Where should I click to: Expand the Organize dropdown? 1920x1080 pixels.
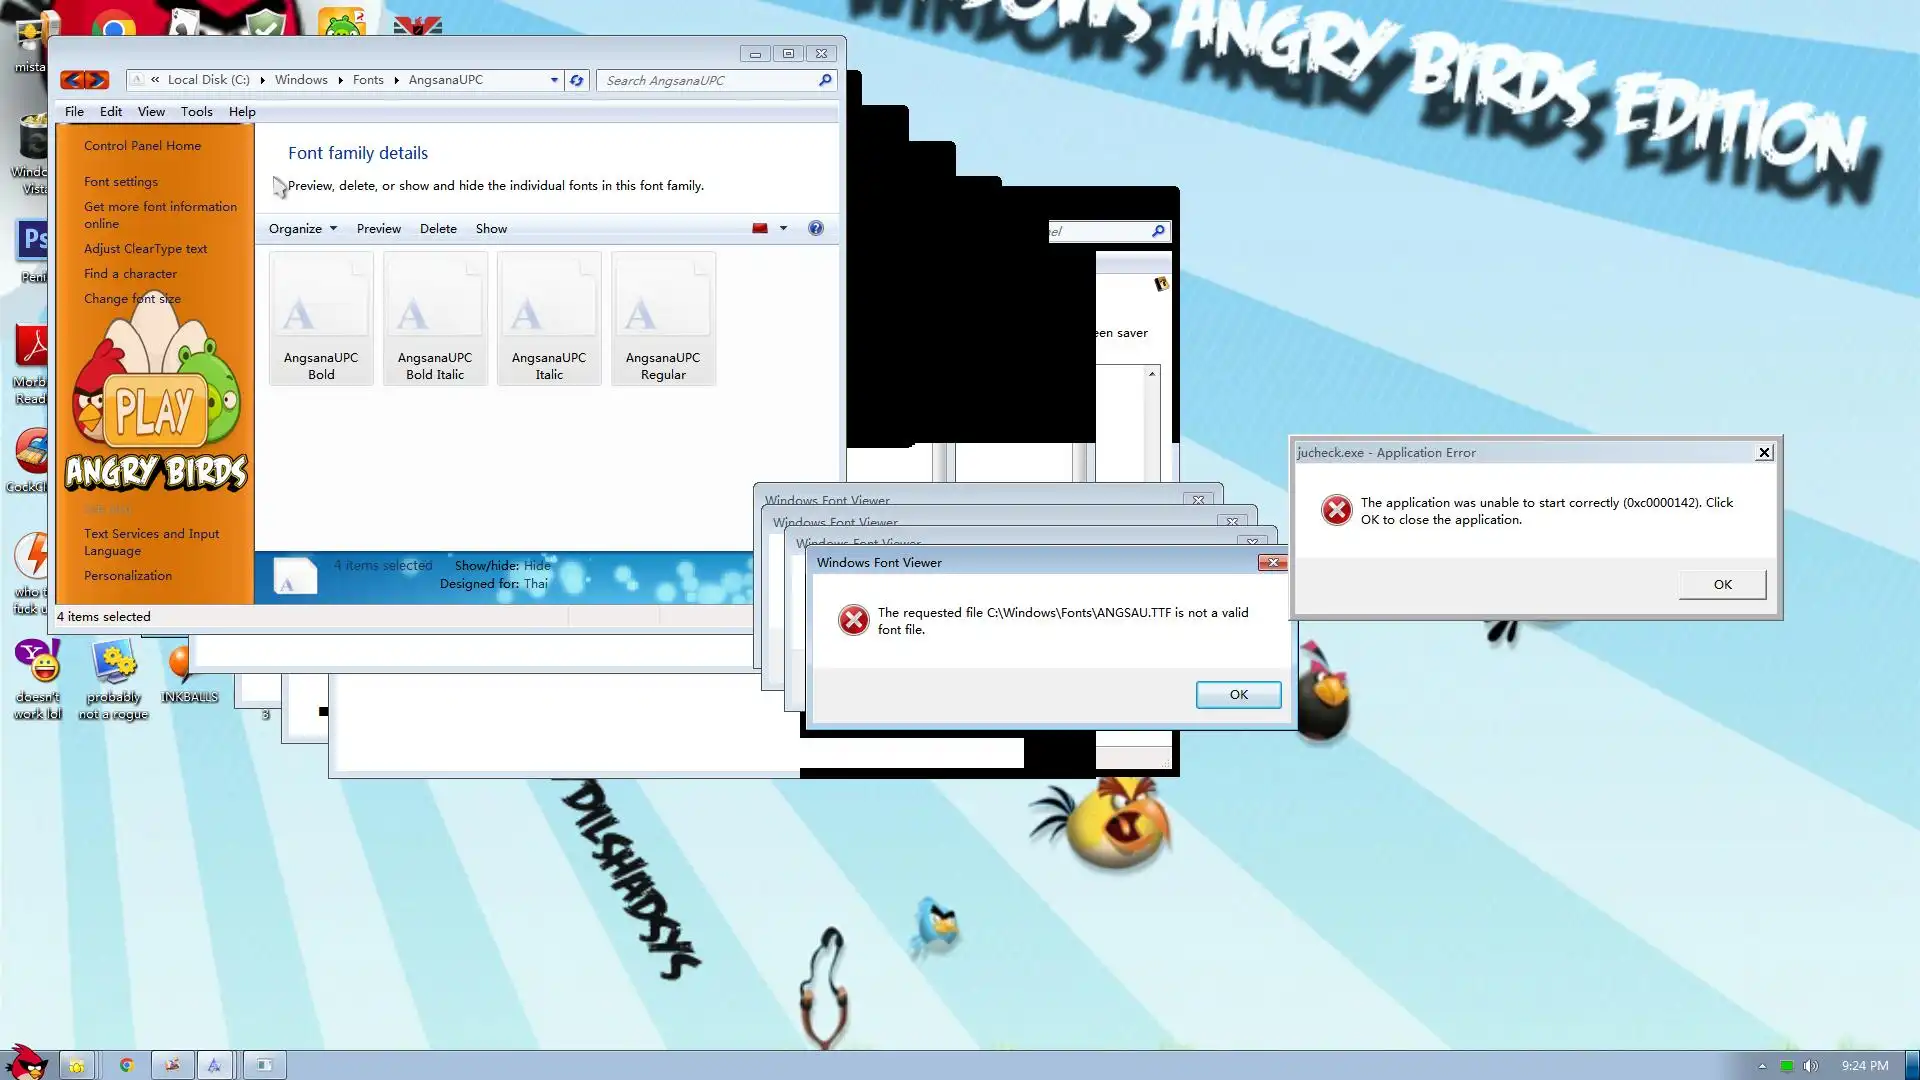(302, 228)
